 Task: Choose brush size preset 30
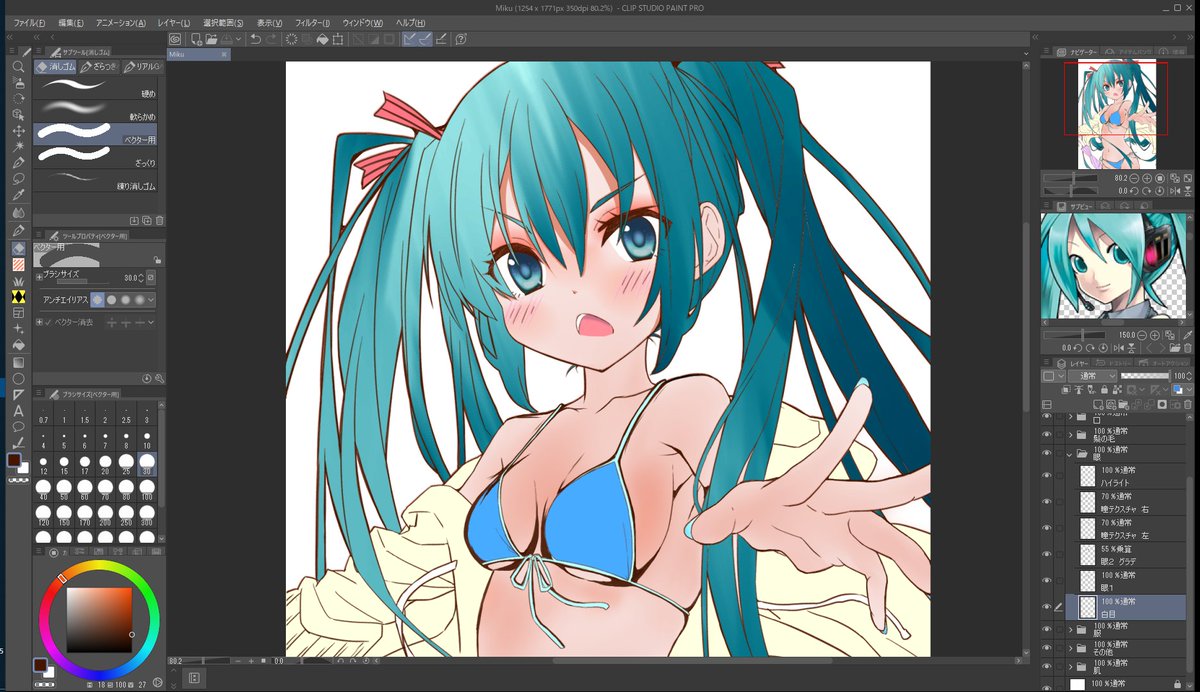(147, 465)
